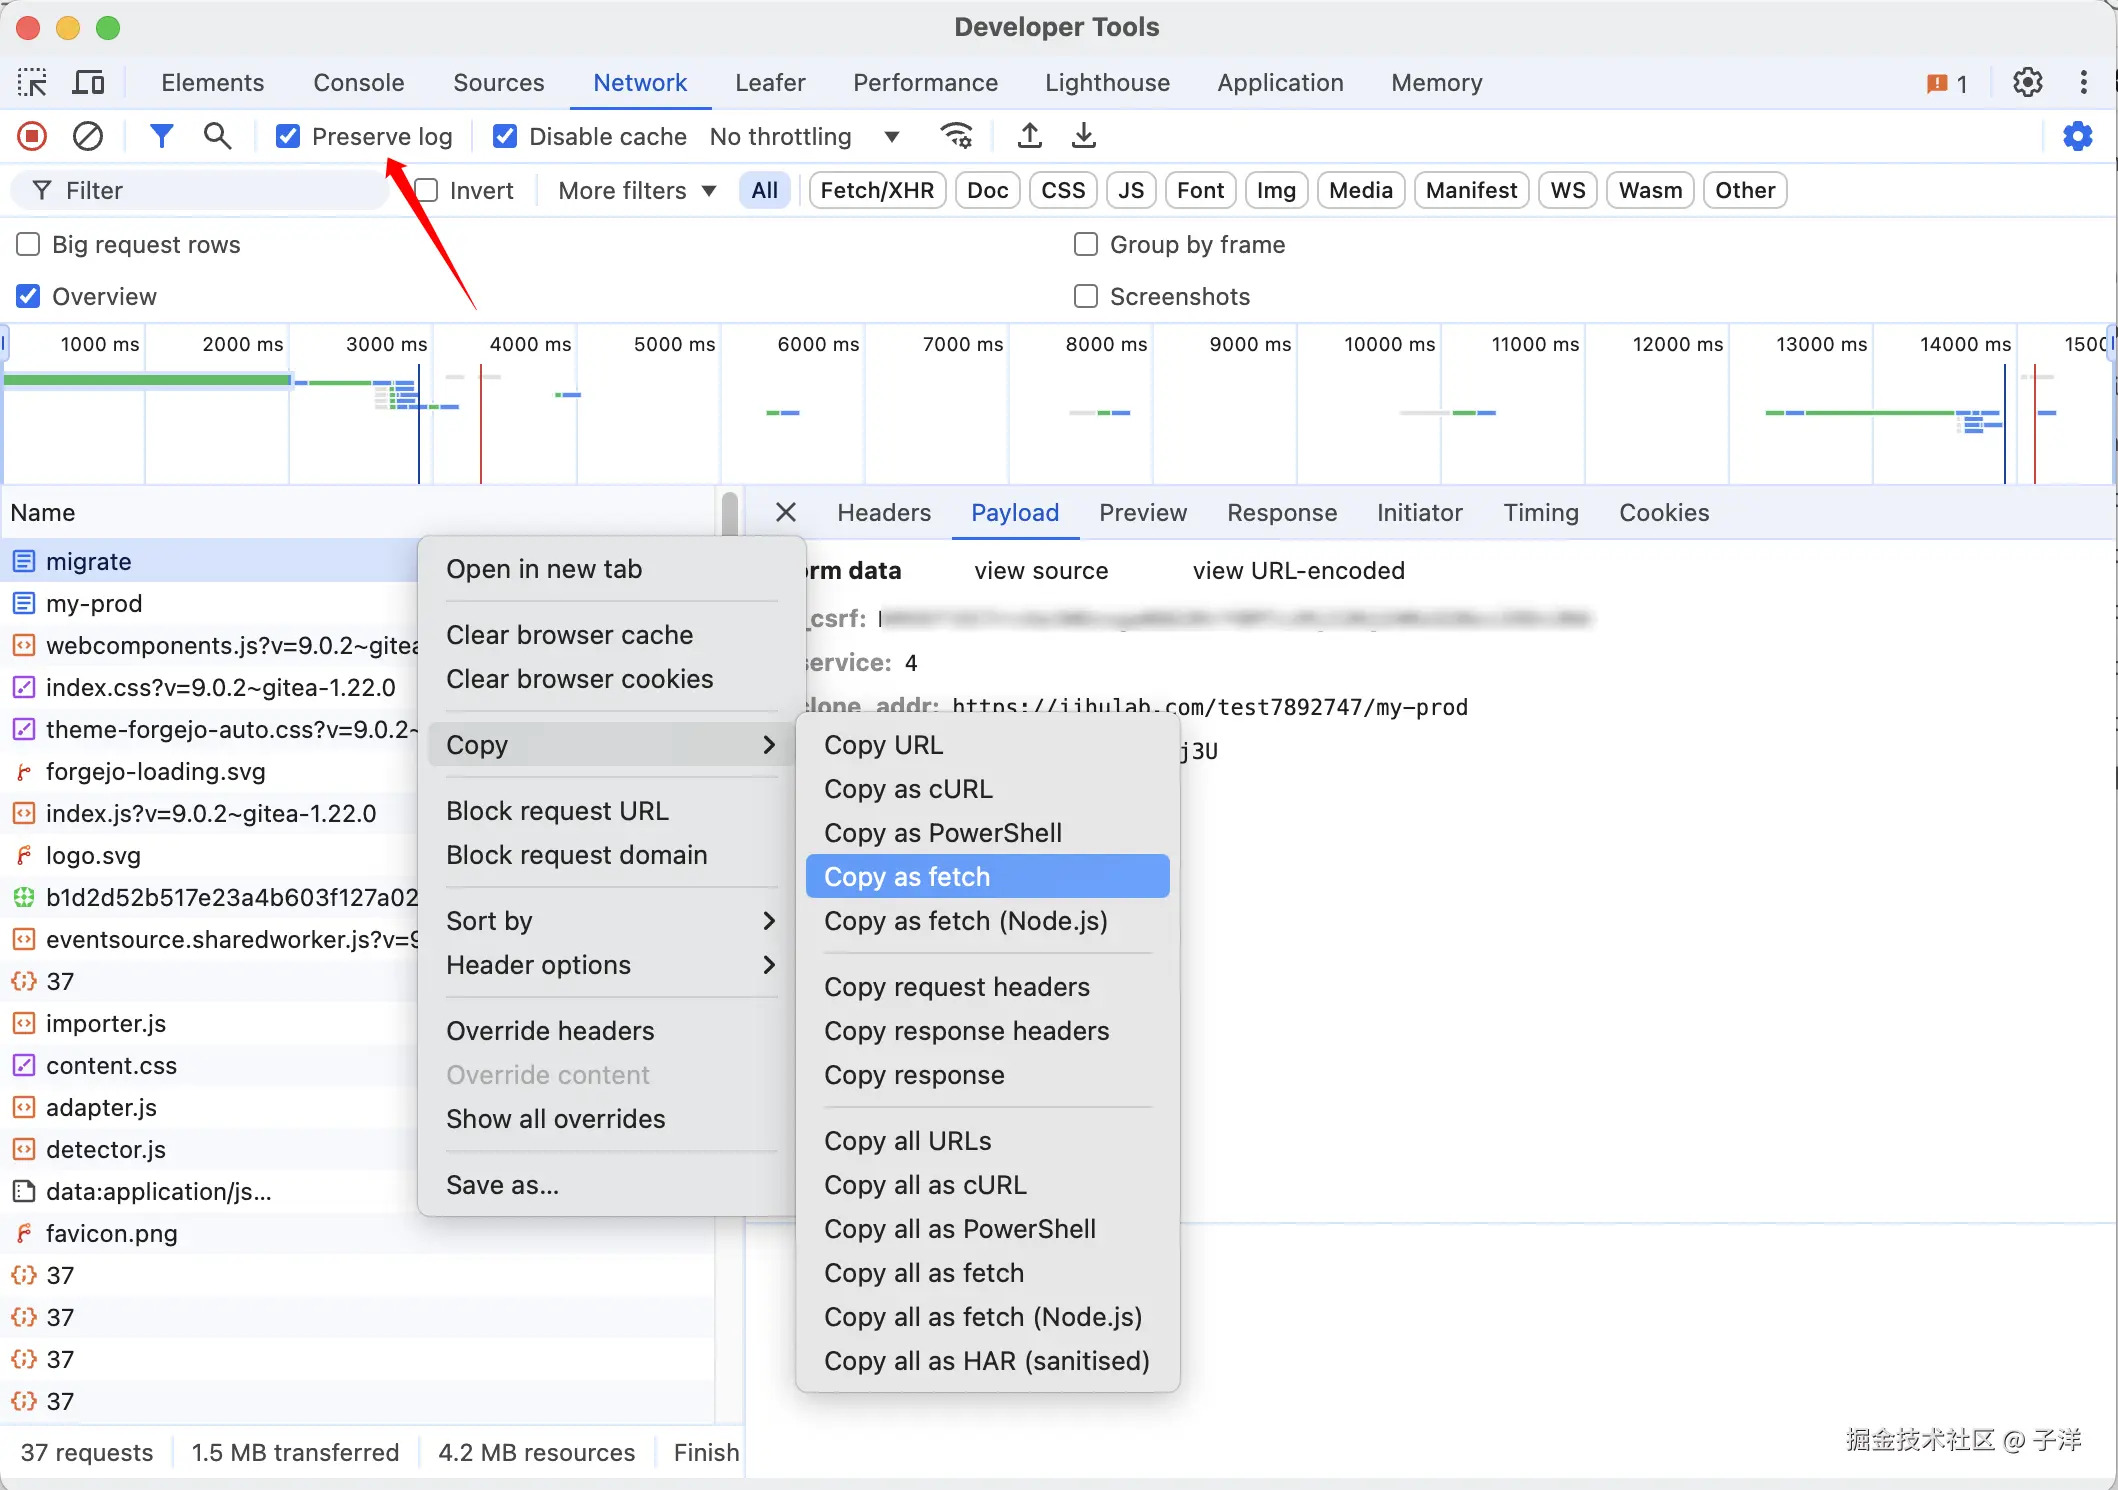The height and width of the screenshot is (1490, 2118).
Task: Check the Screenshots checkbox
Action: coord(1085,297)
